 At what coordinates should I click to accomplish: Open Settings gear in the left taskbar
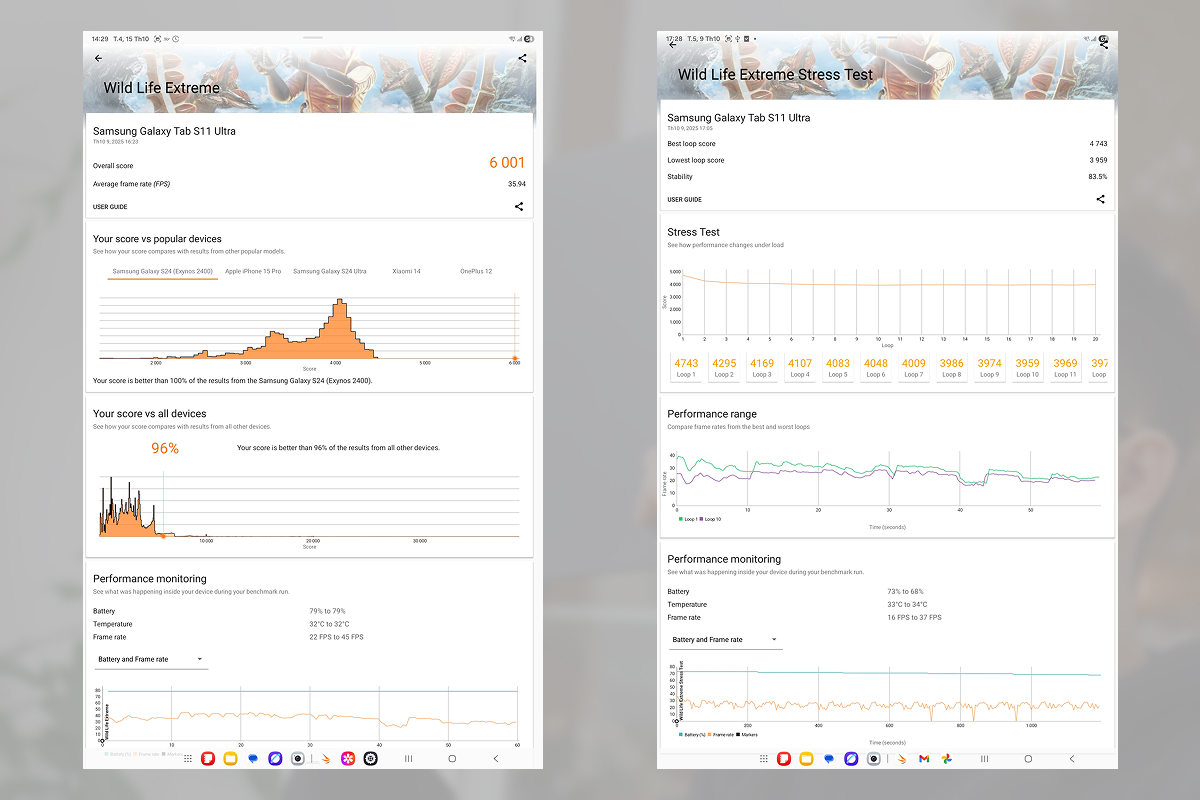[x=371, y=759]
